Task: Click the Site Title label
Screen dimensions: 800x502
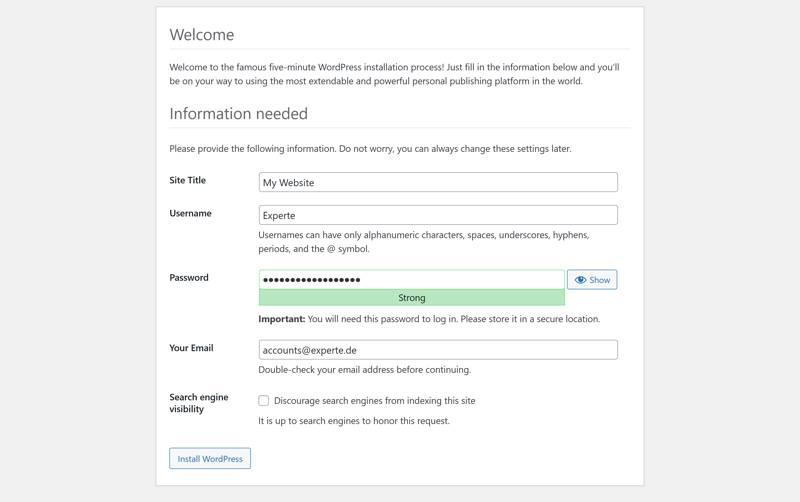Action: [188, 181]
